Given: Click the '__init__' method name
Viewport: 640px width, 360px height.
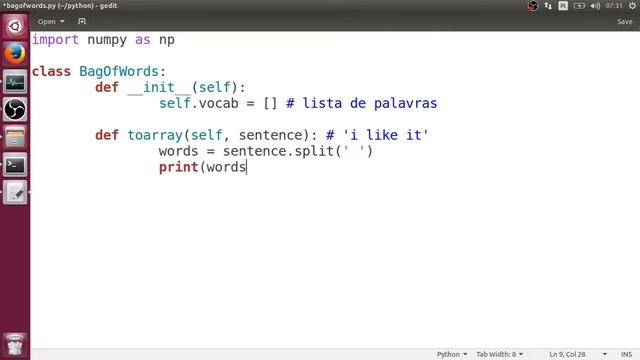Looking at the screenshot, I should click(159, 87).
